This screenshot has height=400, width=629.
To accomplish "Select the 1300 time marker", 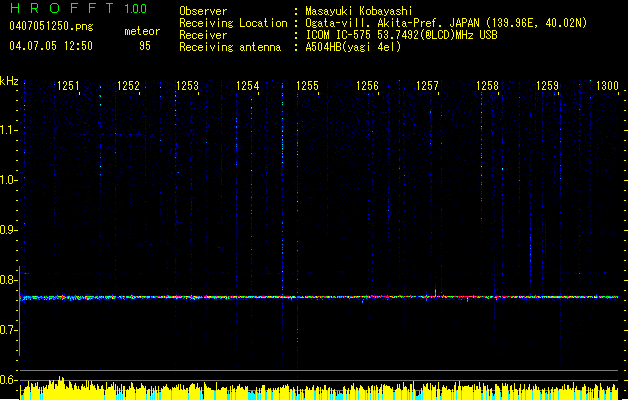I will 606,87.
